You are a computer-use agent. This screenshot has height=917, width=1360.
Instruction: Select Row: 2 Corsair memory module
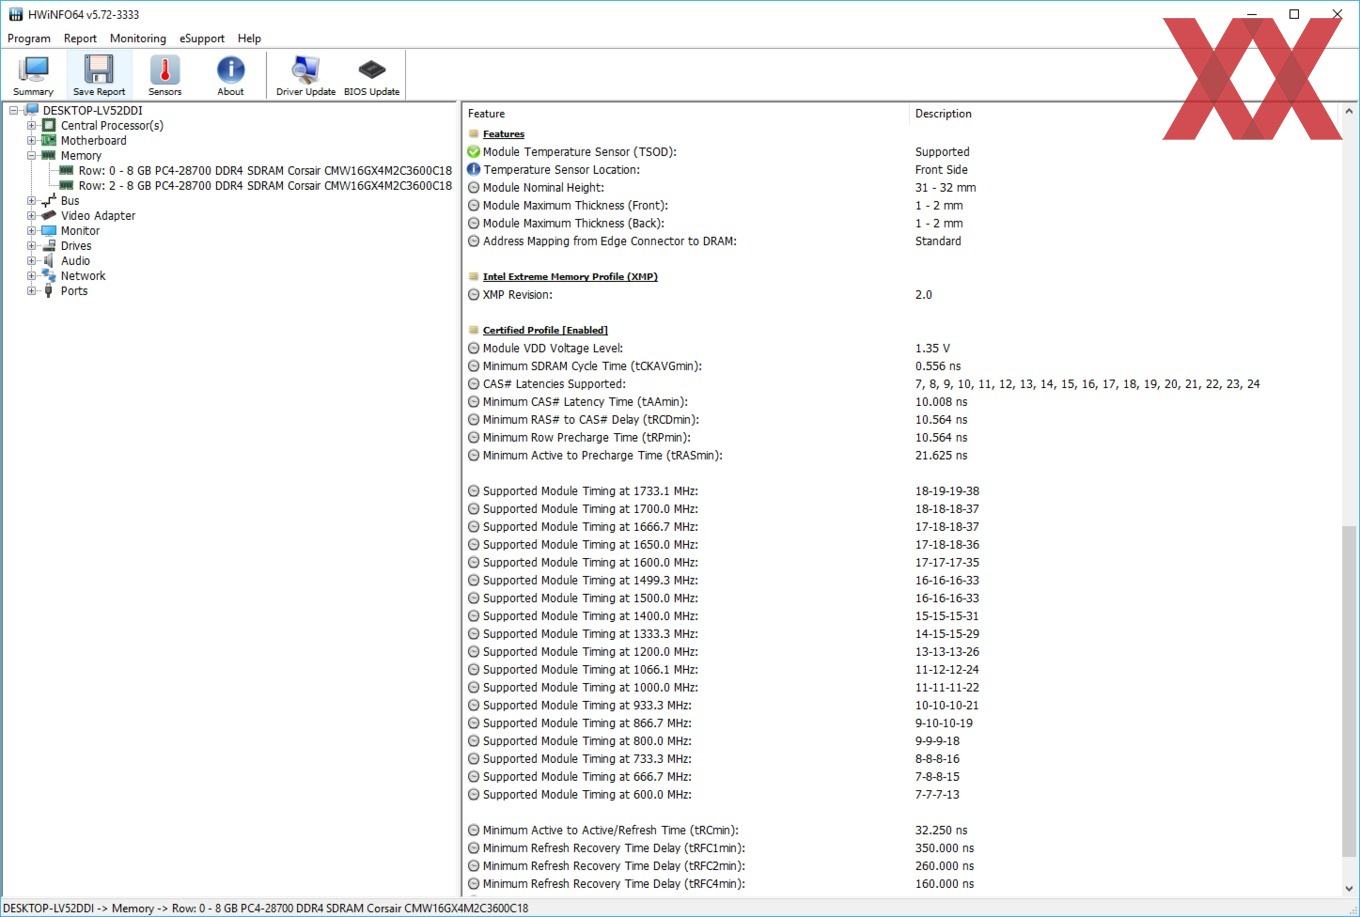[265, 186]
